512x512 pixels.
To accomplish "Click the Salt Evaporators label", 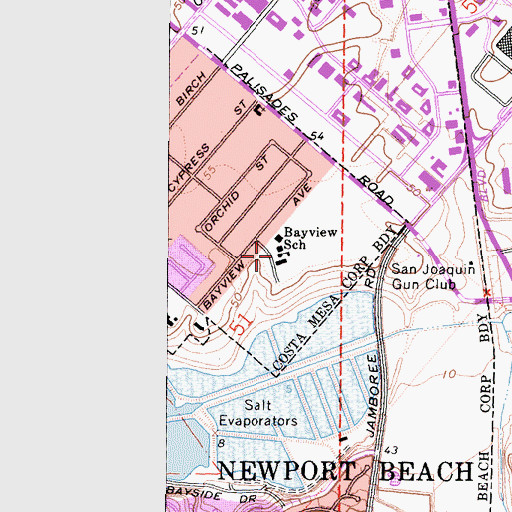I will pos(258,413).
